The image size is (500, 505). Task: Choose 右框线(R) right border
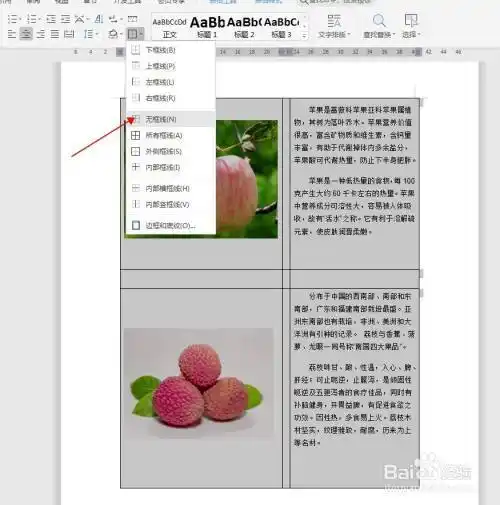pos(171,98)
